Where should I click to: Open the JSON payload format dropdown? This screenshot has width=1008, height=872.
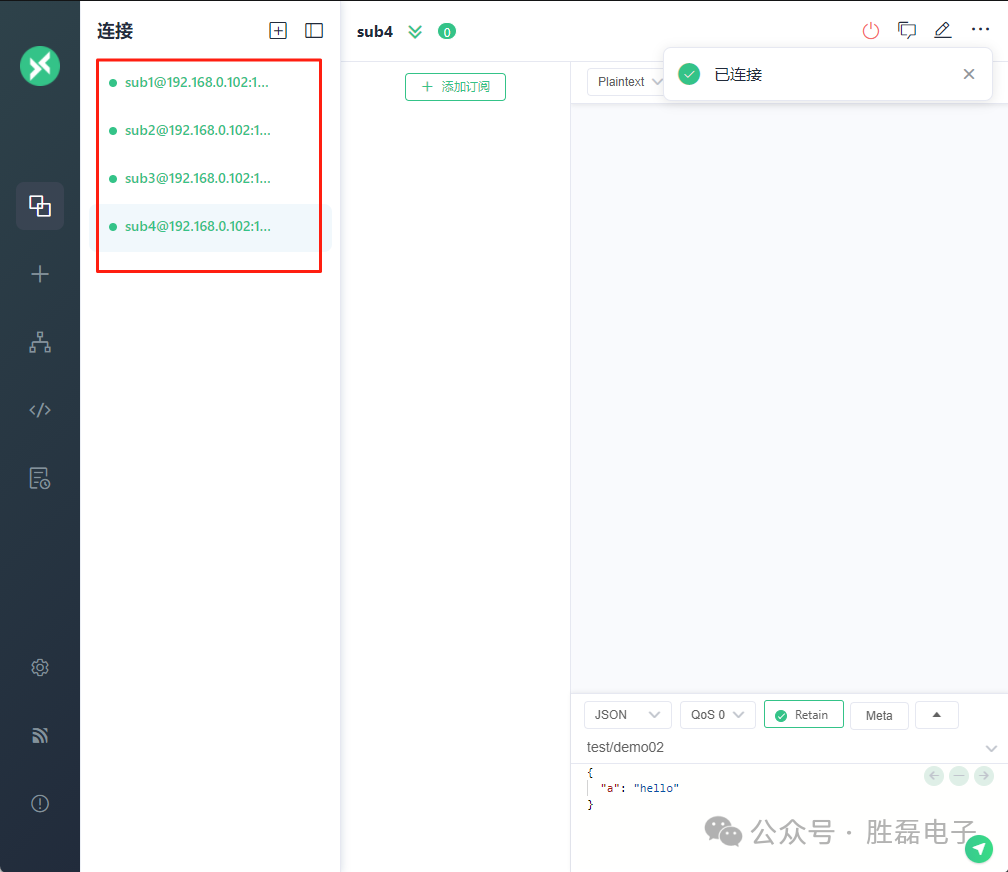(x=627, y=715)
